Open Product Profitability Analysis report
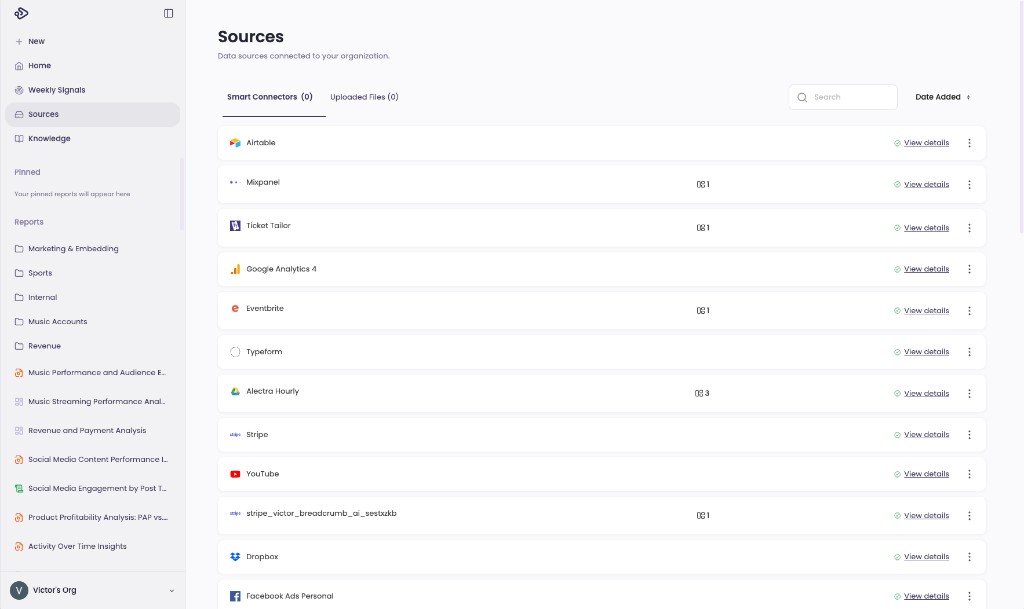The height and width of the screenshot is (609, 1024). point(92,518)
